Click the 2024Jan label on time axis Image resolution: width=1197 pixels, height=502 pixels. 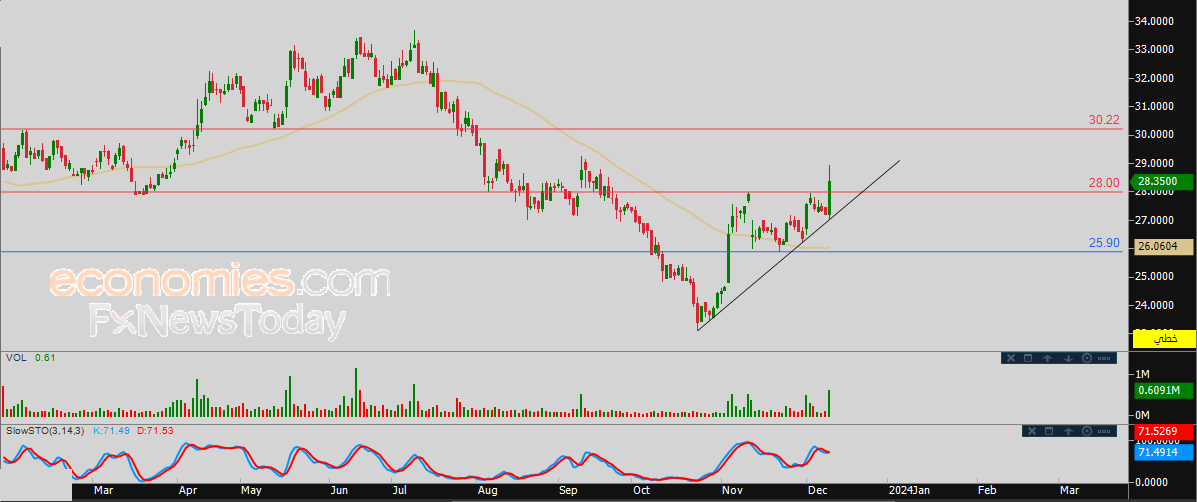click(908, 489)
